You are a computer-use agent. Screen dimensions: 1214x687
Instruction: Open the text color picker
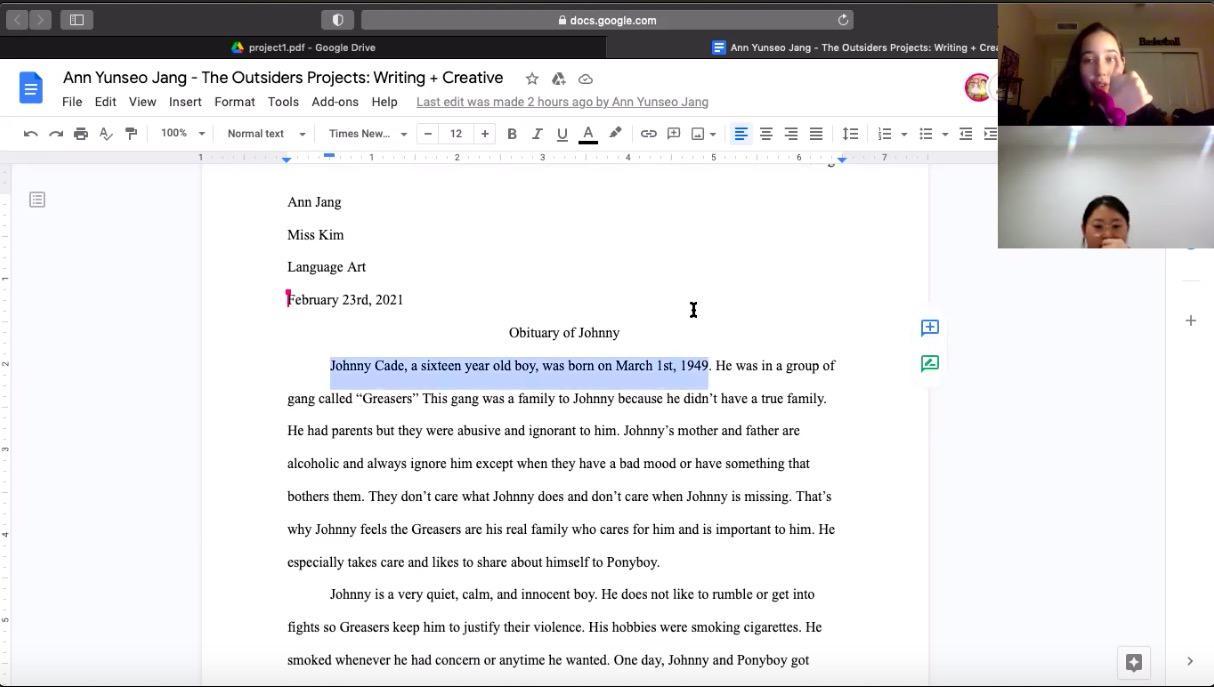(x=588, y=134)
